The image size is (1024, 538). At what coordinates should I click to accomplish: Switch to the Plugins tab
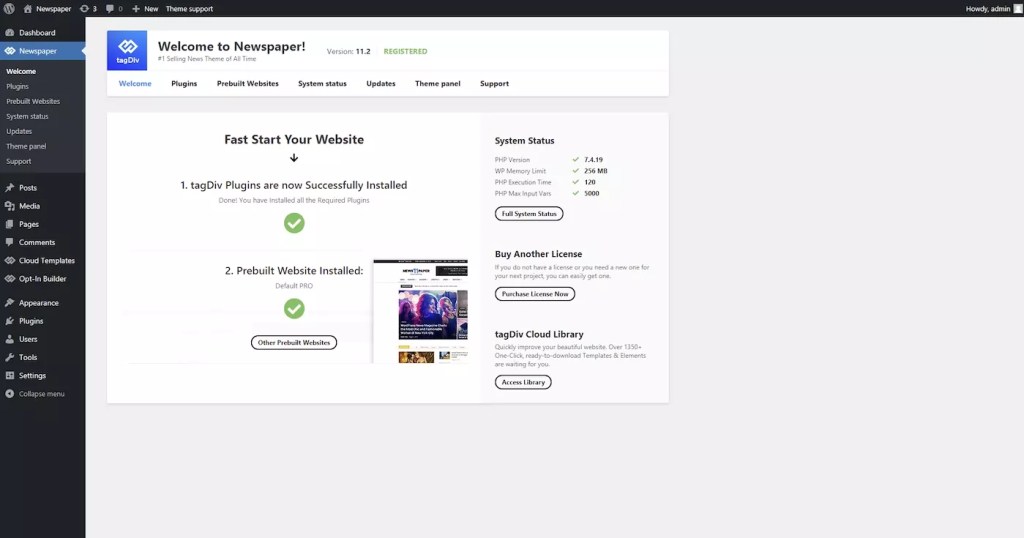coord(184,84)
